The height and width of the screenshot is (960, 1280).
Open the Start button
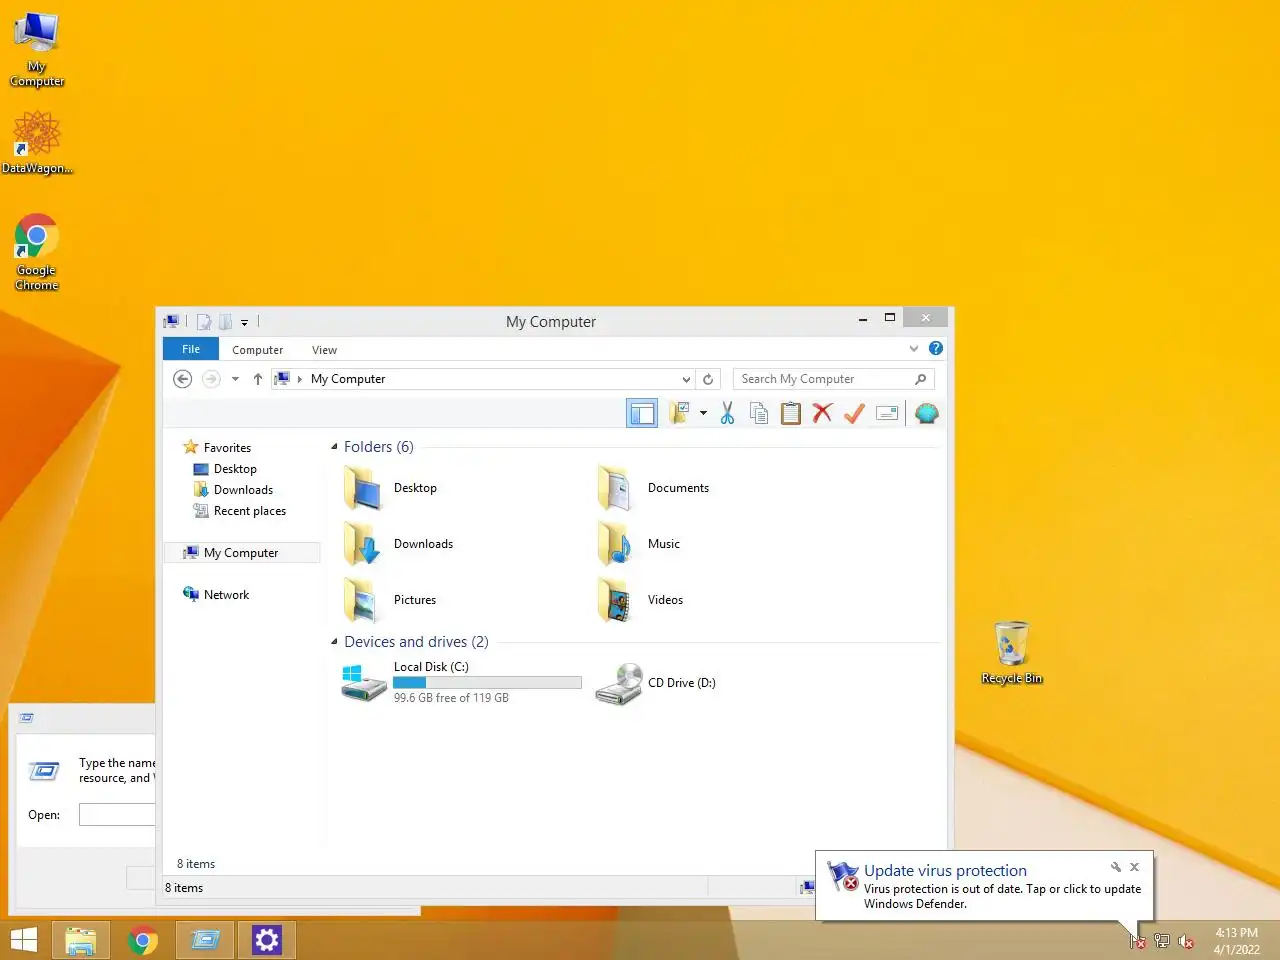[x=23, y=940]
